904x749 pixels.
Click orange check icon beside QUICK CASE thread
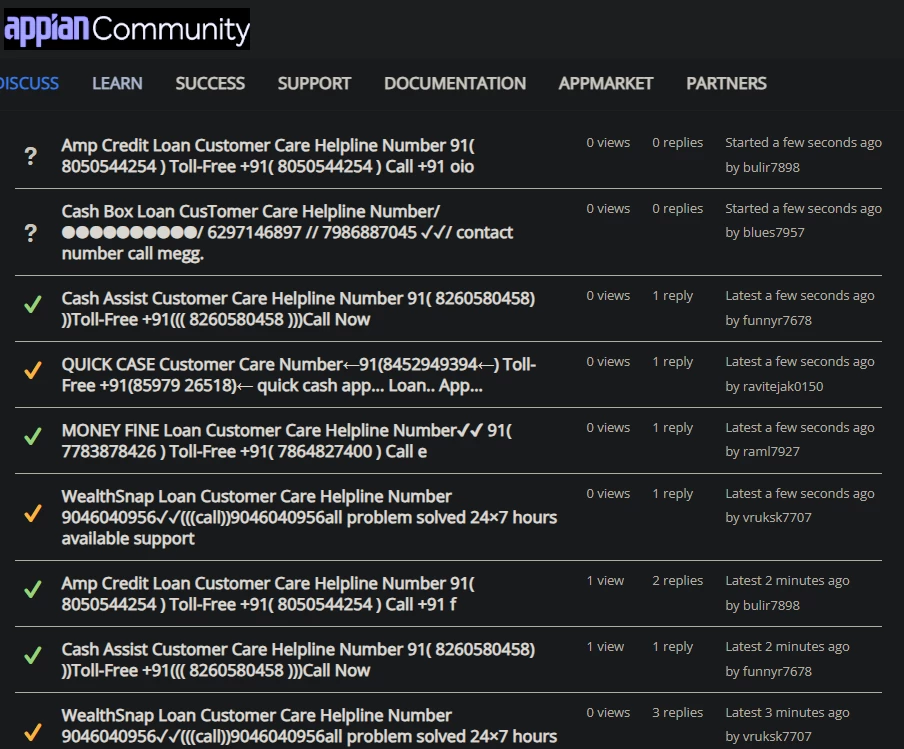pos(33,370)
